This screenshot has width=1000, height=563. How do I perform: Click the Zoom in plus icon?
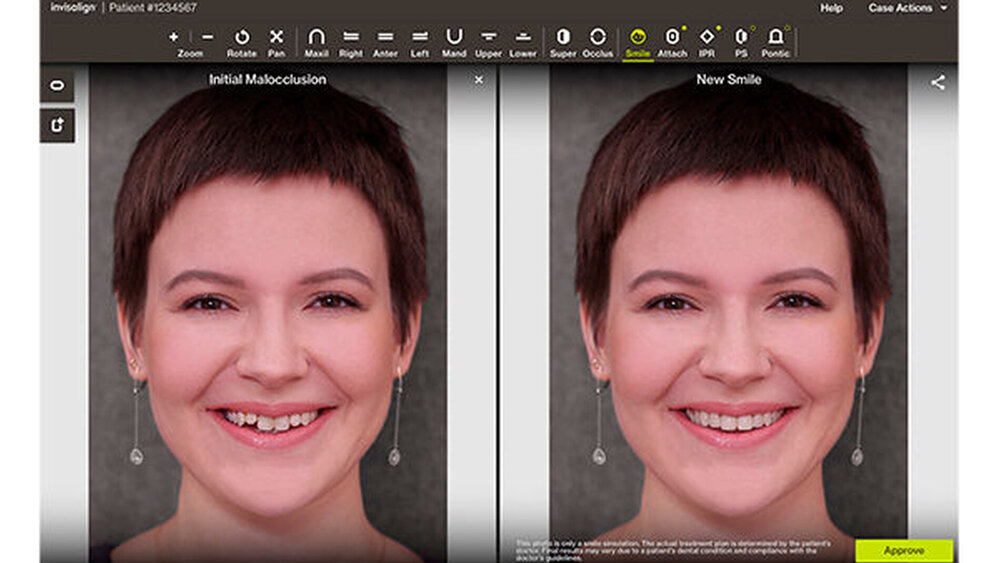click(x=174, y=37)
